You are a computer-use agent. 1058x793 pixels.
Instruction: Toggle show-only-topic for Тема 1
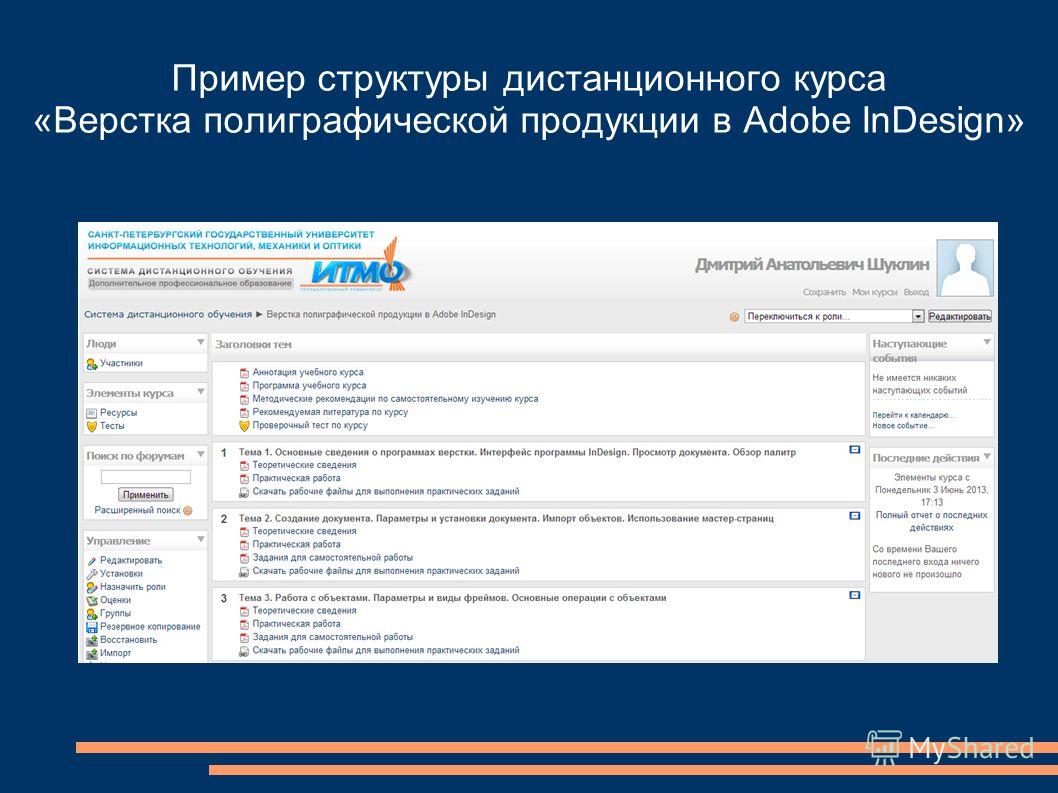tap(854, 449)
